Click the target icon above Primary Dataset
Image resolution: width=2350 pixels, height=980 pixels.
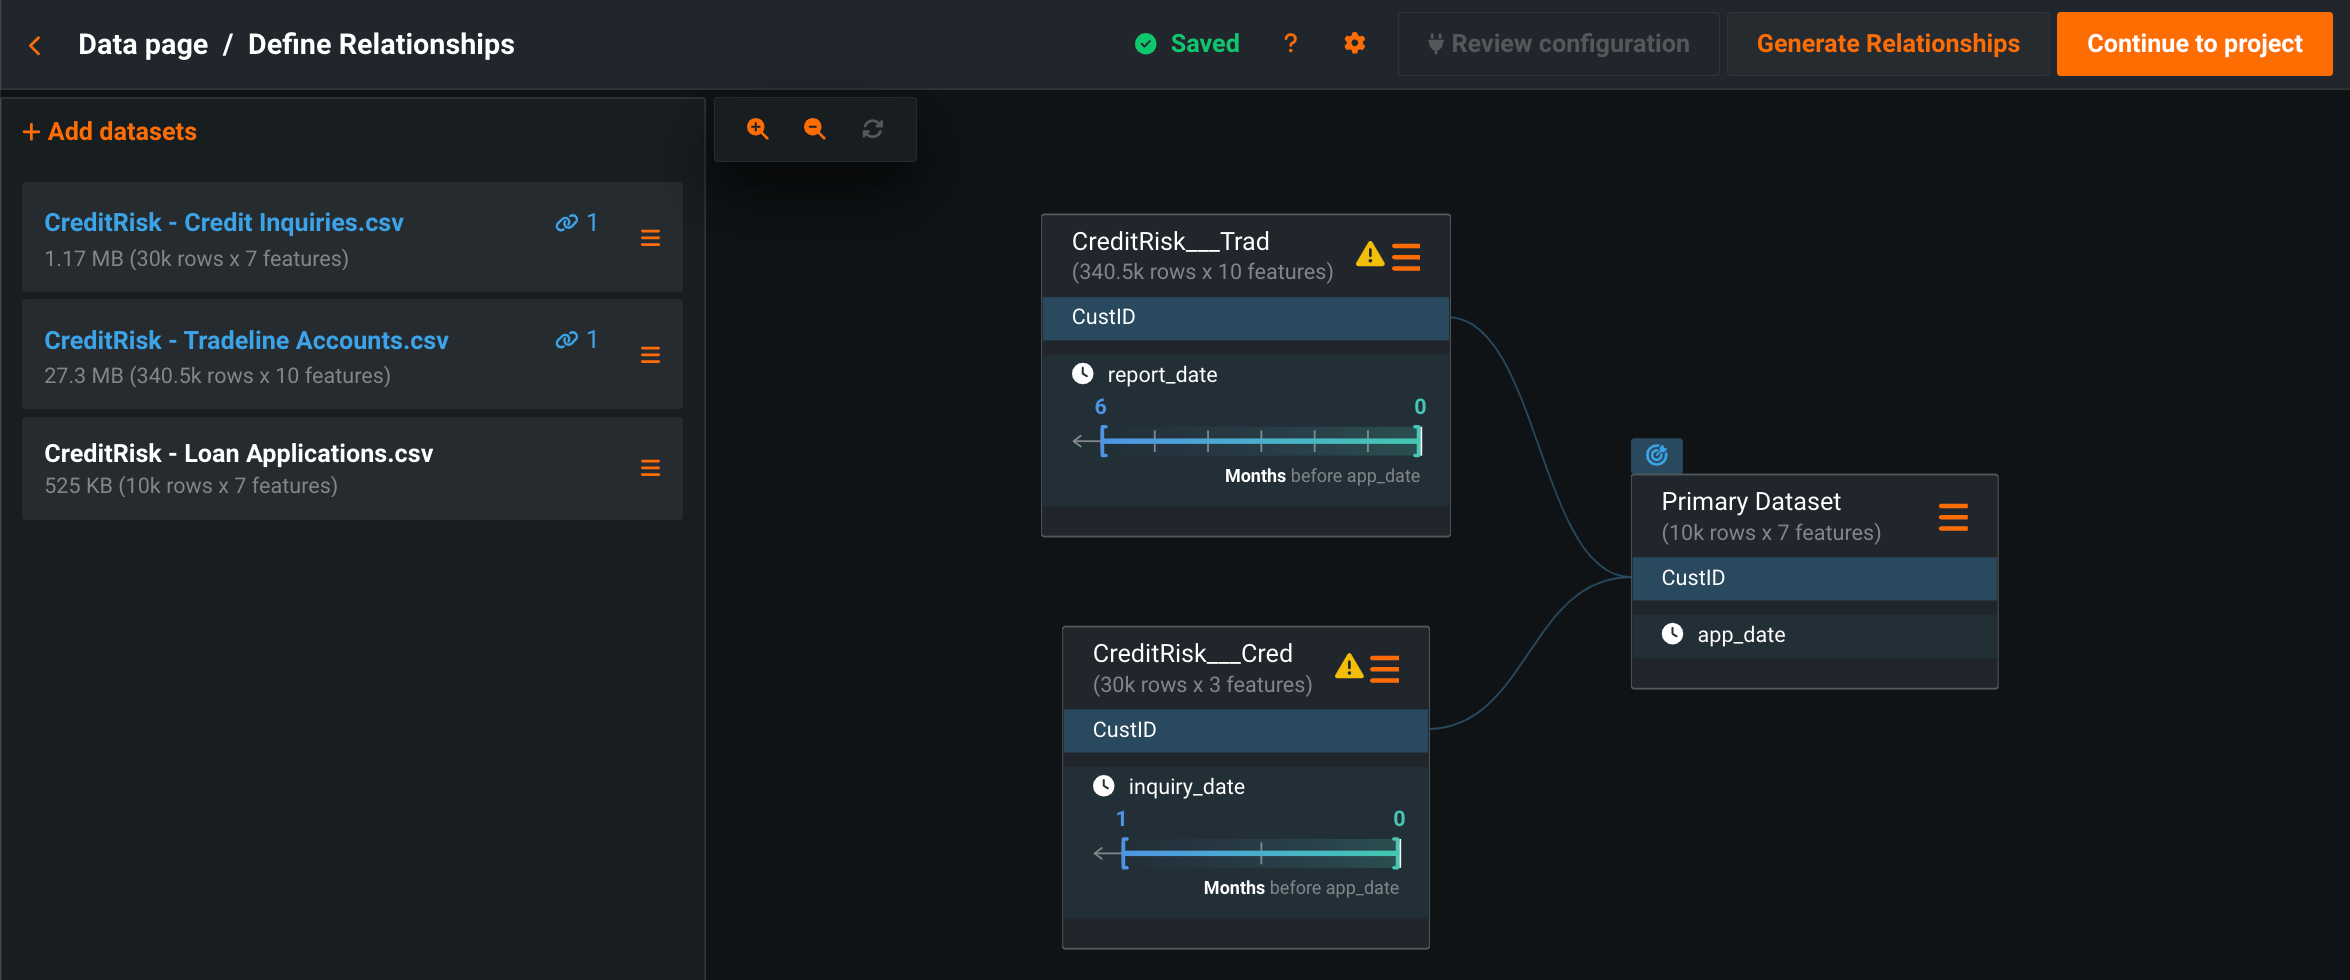pos(1656,456)
